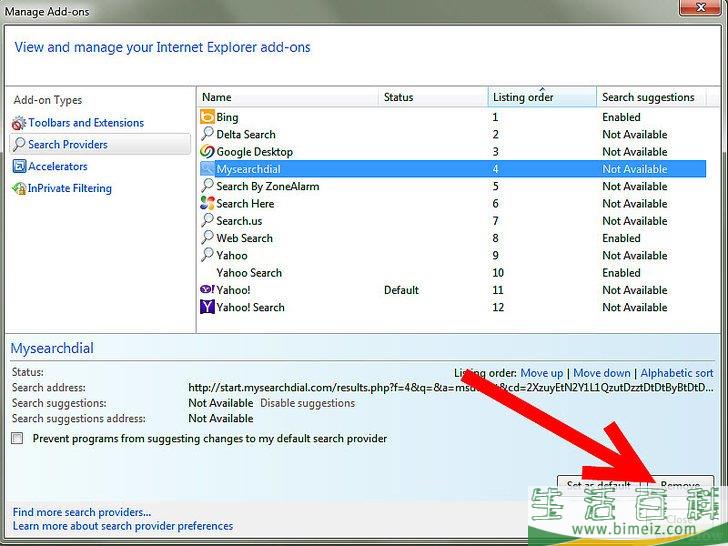
Task: Click listing order 11 in Yahoo! row
Action: (498, 290)
